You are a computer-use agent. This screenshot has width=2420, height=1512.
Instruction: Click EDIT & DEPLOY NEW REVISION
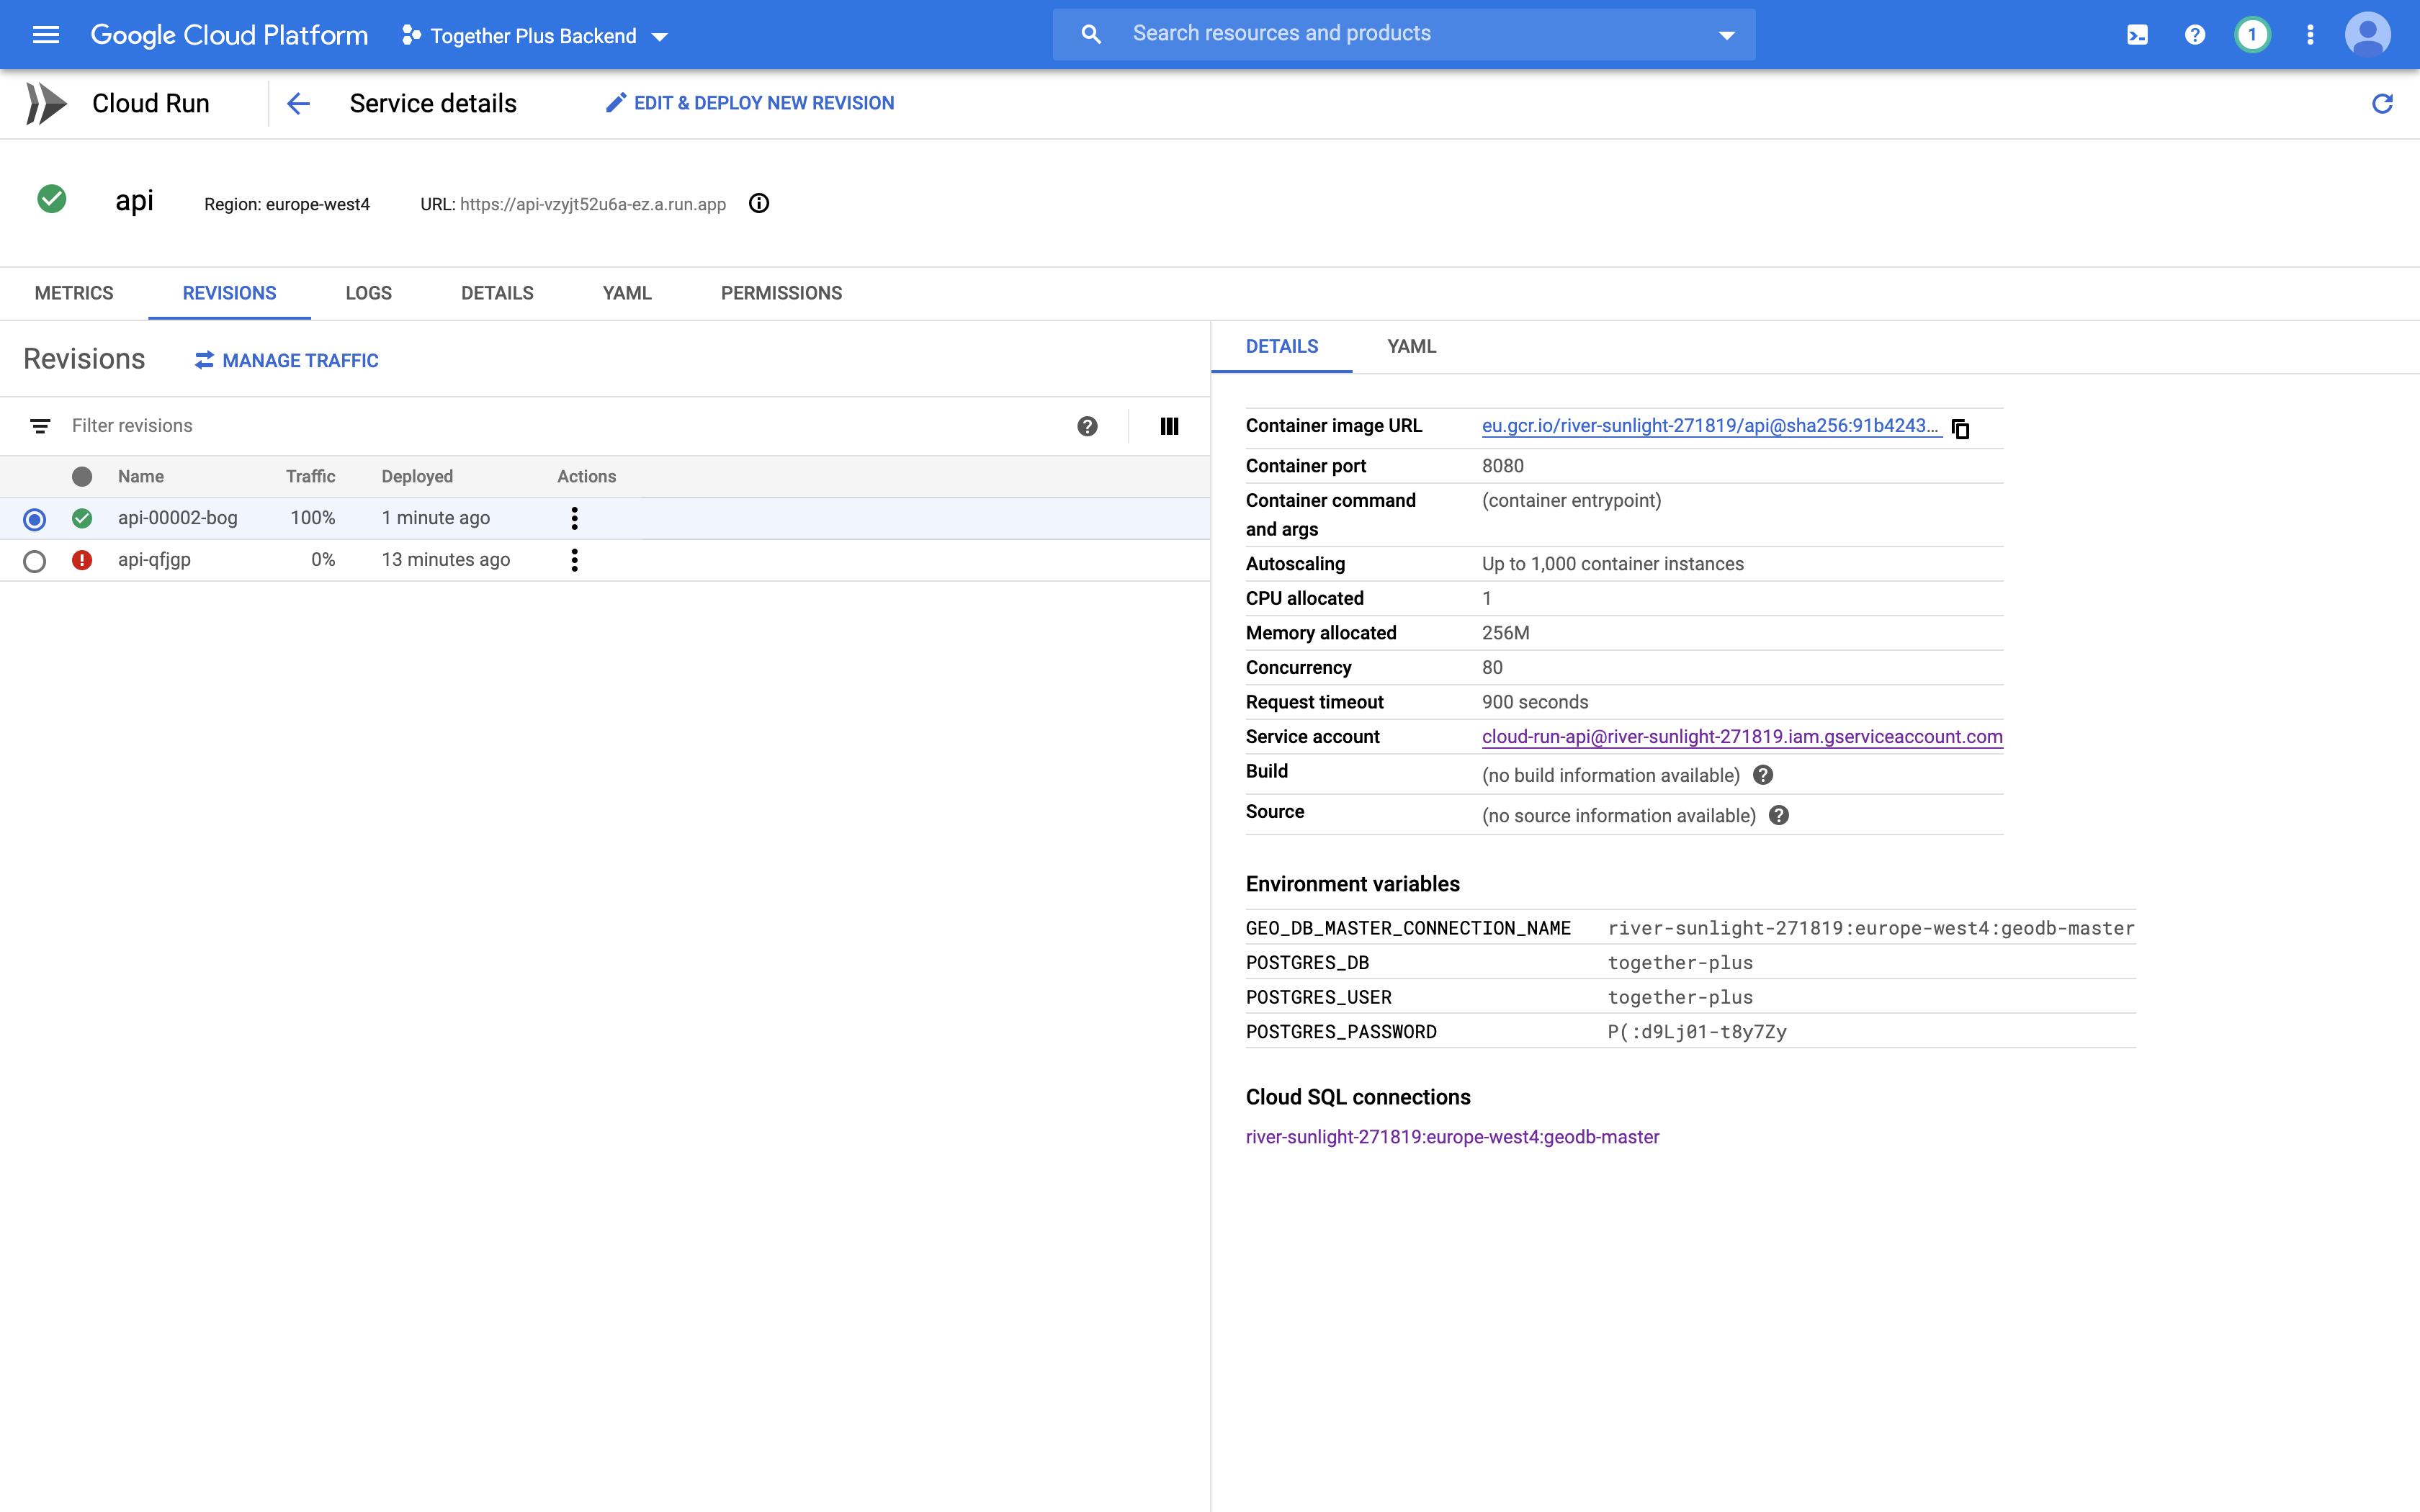750,103
